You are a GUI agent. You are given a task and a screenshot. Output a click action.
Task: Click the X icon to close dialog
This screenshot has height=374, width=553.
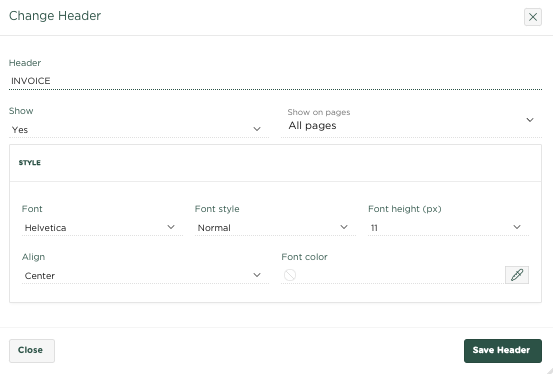point(533,17)
